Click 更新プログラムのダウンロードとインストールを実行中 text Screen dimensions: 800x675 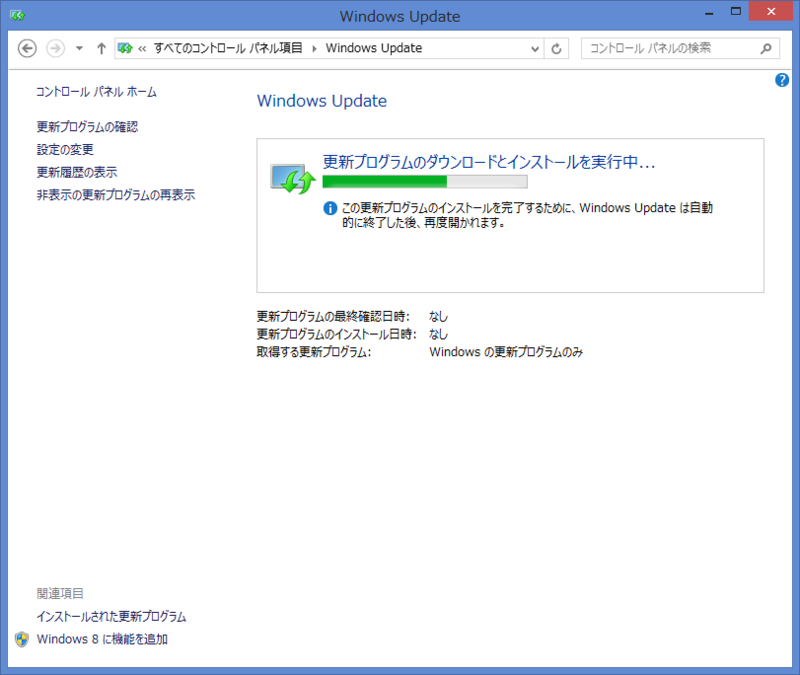(x=489, y=162)
